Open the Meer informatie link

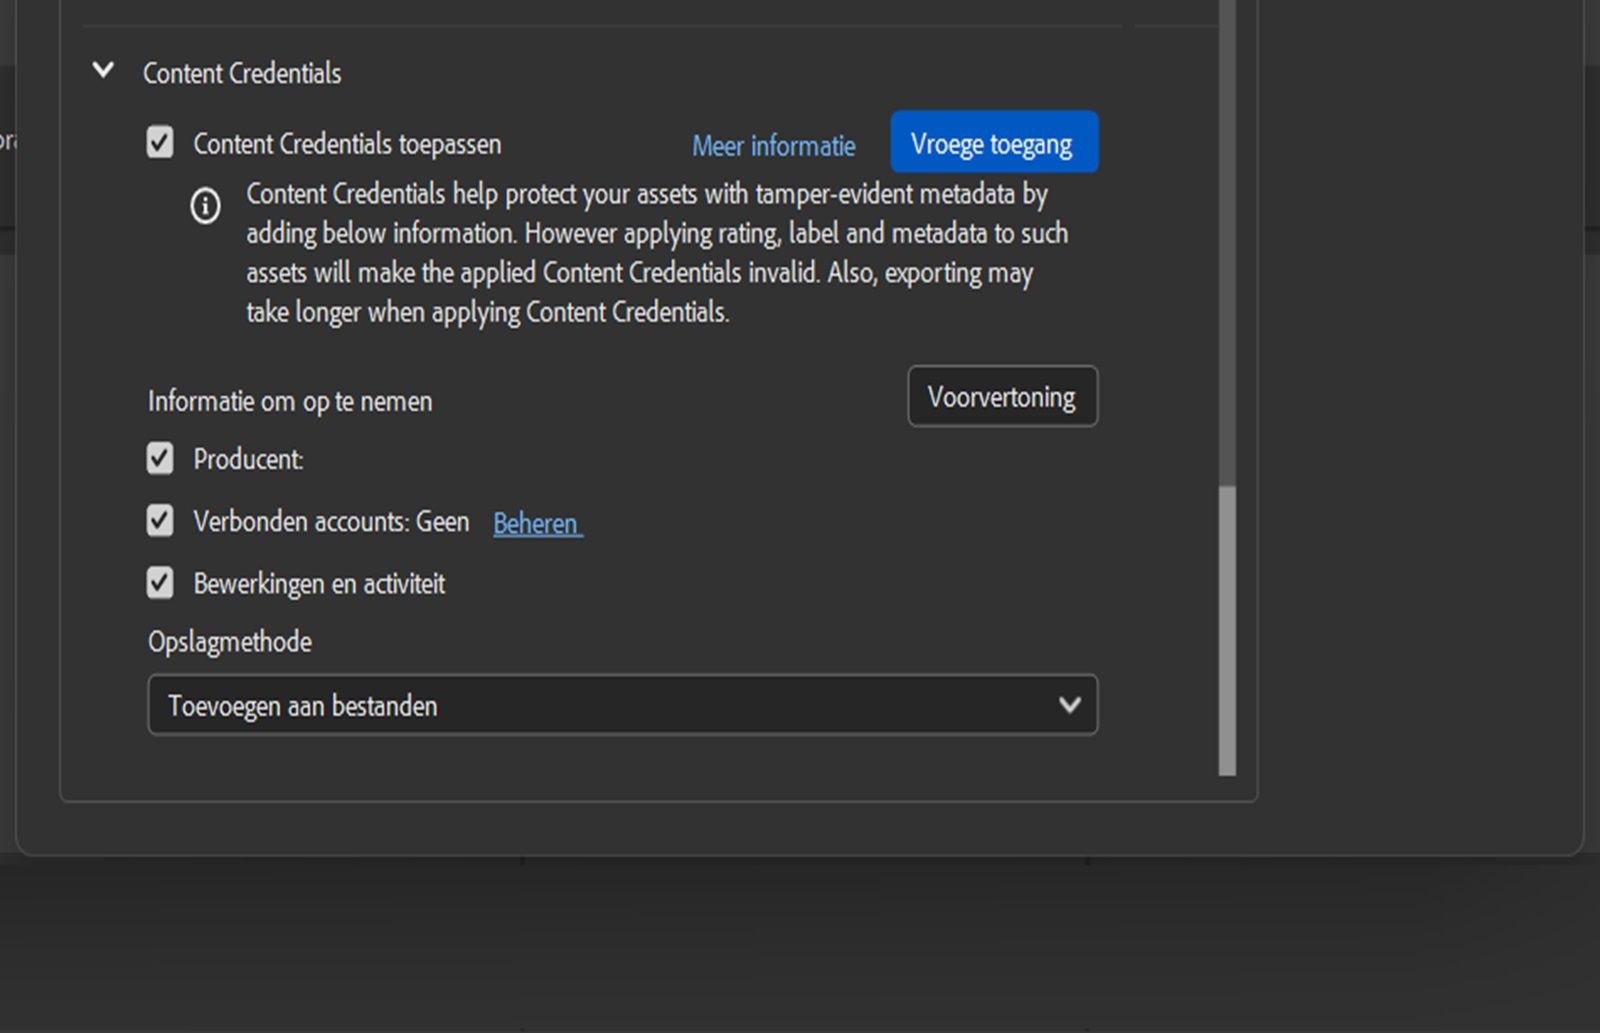pos(774,146)
